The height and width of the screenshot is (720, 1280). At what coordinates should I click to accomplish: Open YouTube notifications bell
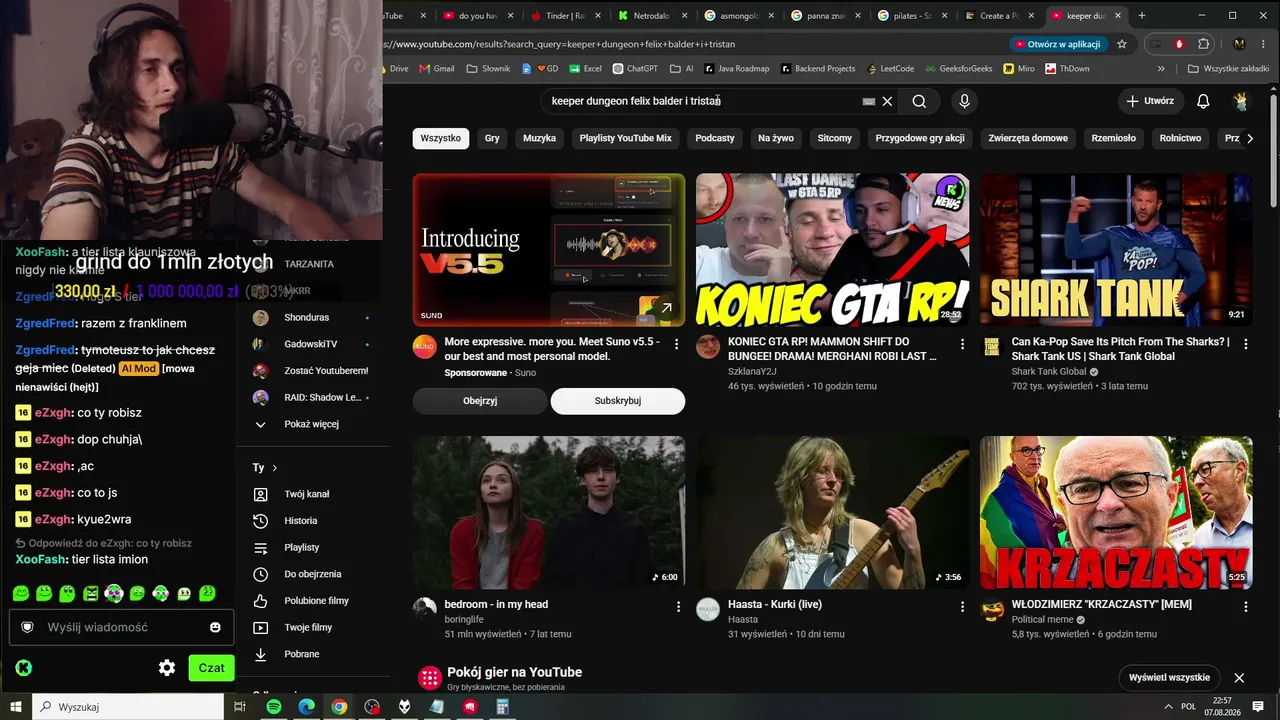pyautogui.click(x=1204, y=101)
